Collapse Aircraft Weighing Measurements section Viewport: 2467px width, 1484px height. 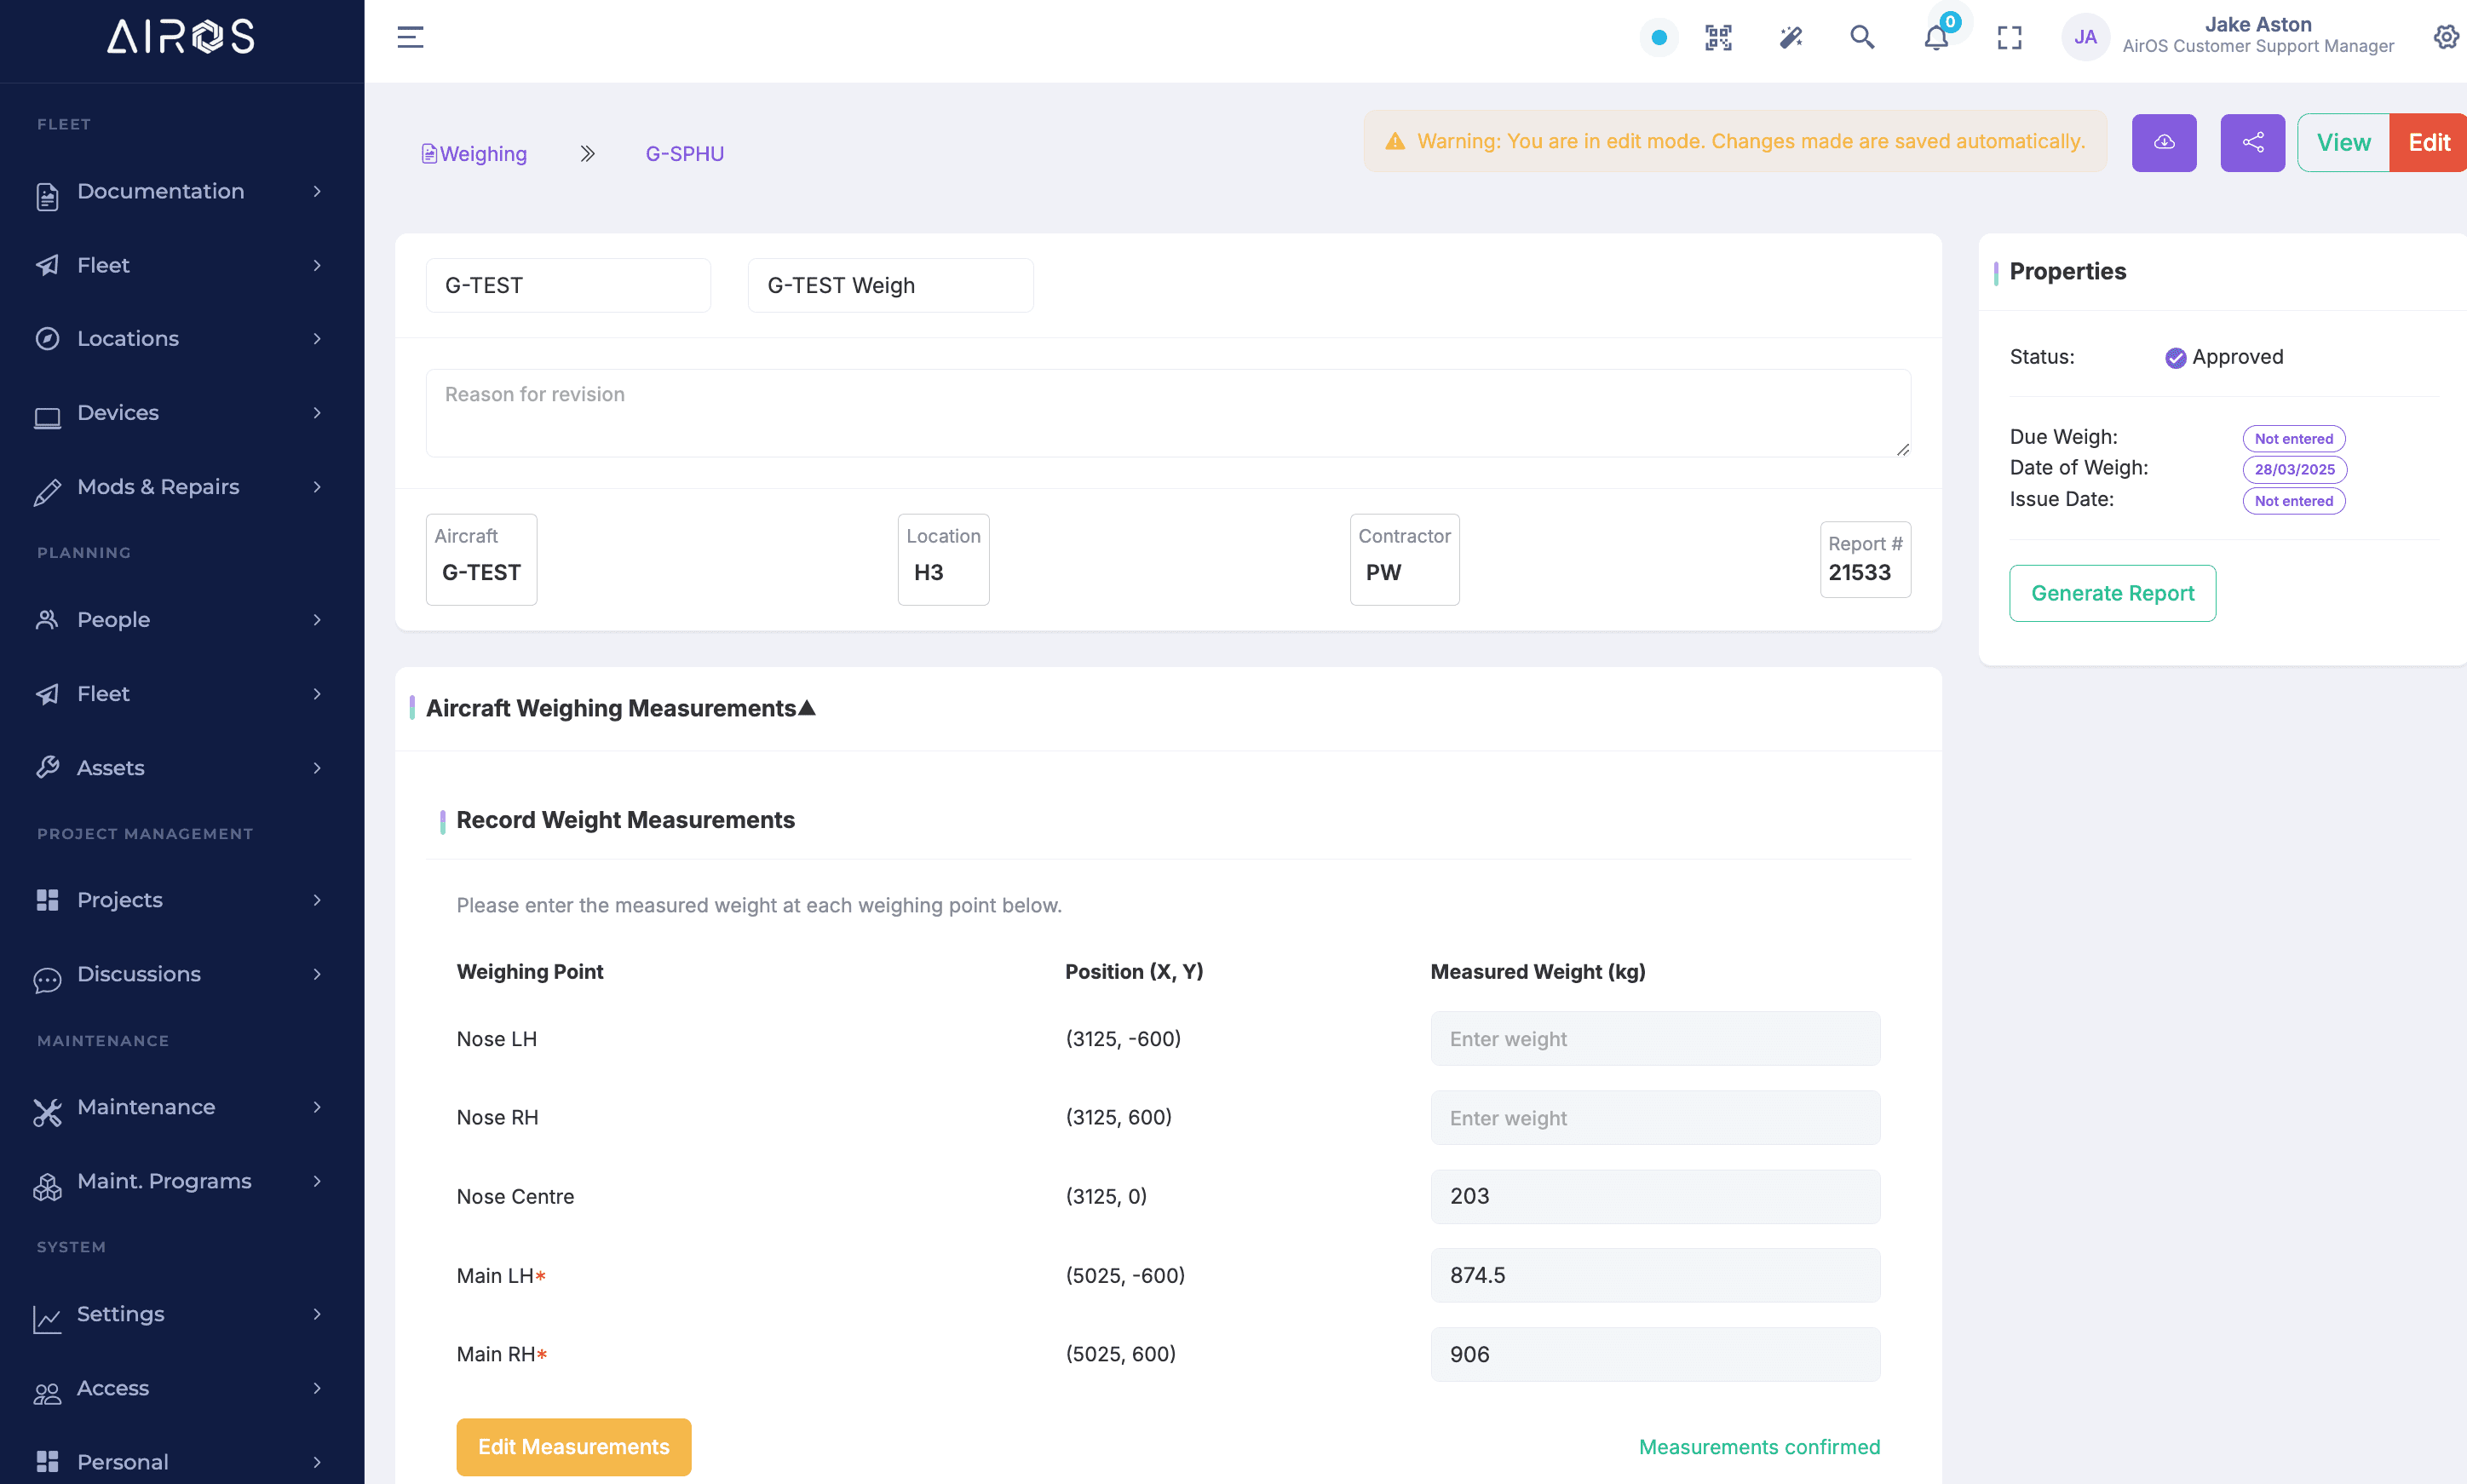pos(807,708)
